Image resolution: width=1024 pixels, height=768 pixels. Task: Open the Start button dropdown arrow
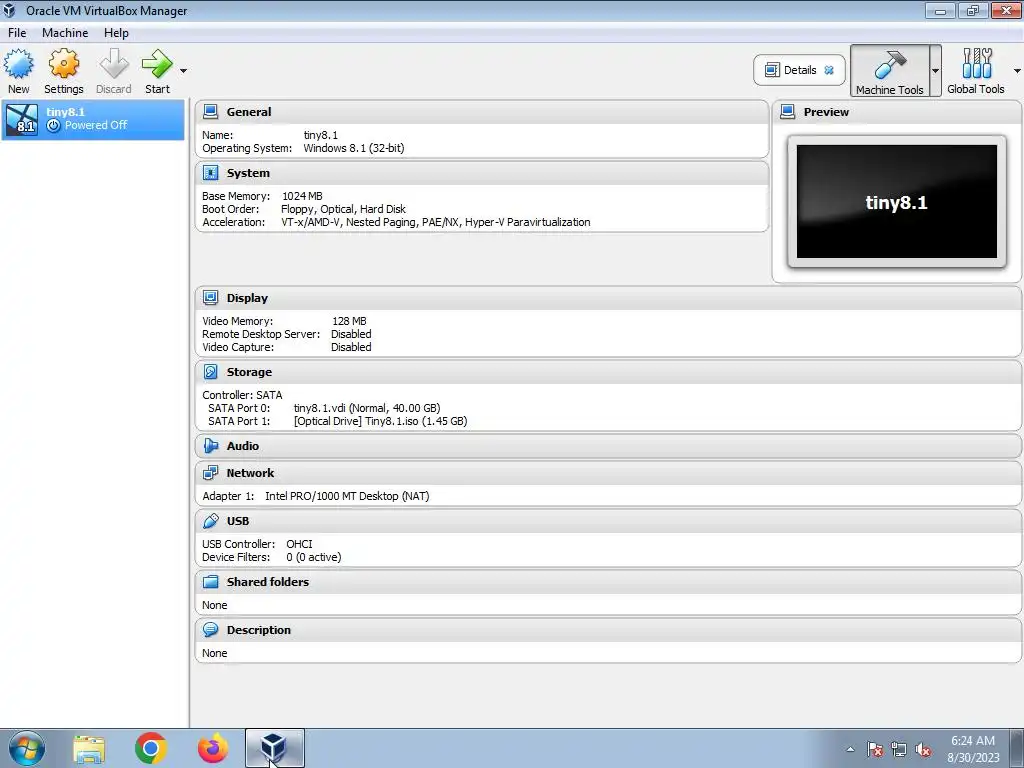click(184, 71)
